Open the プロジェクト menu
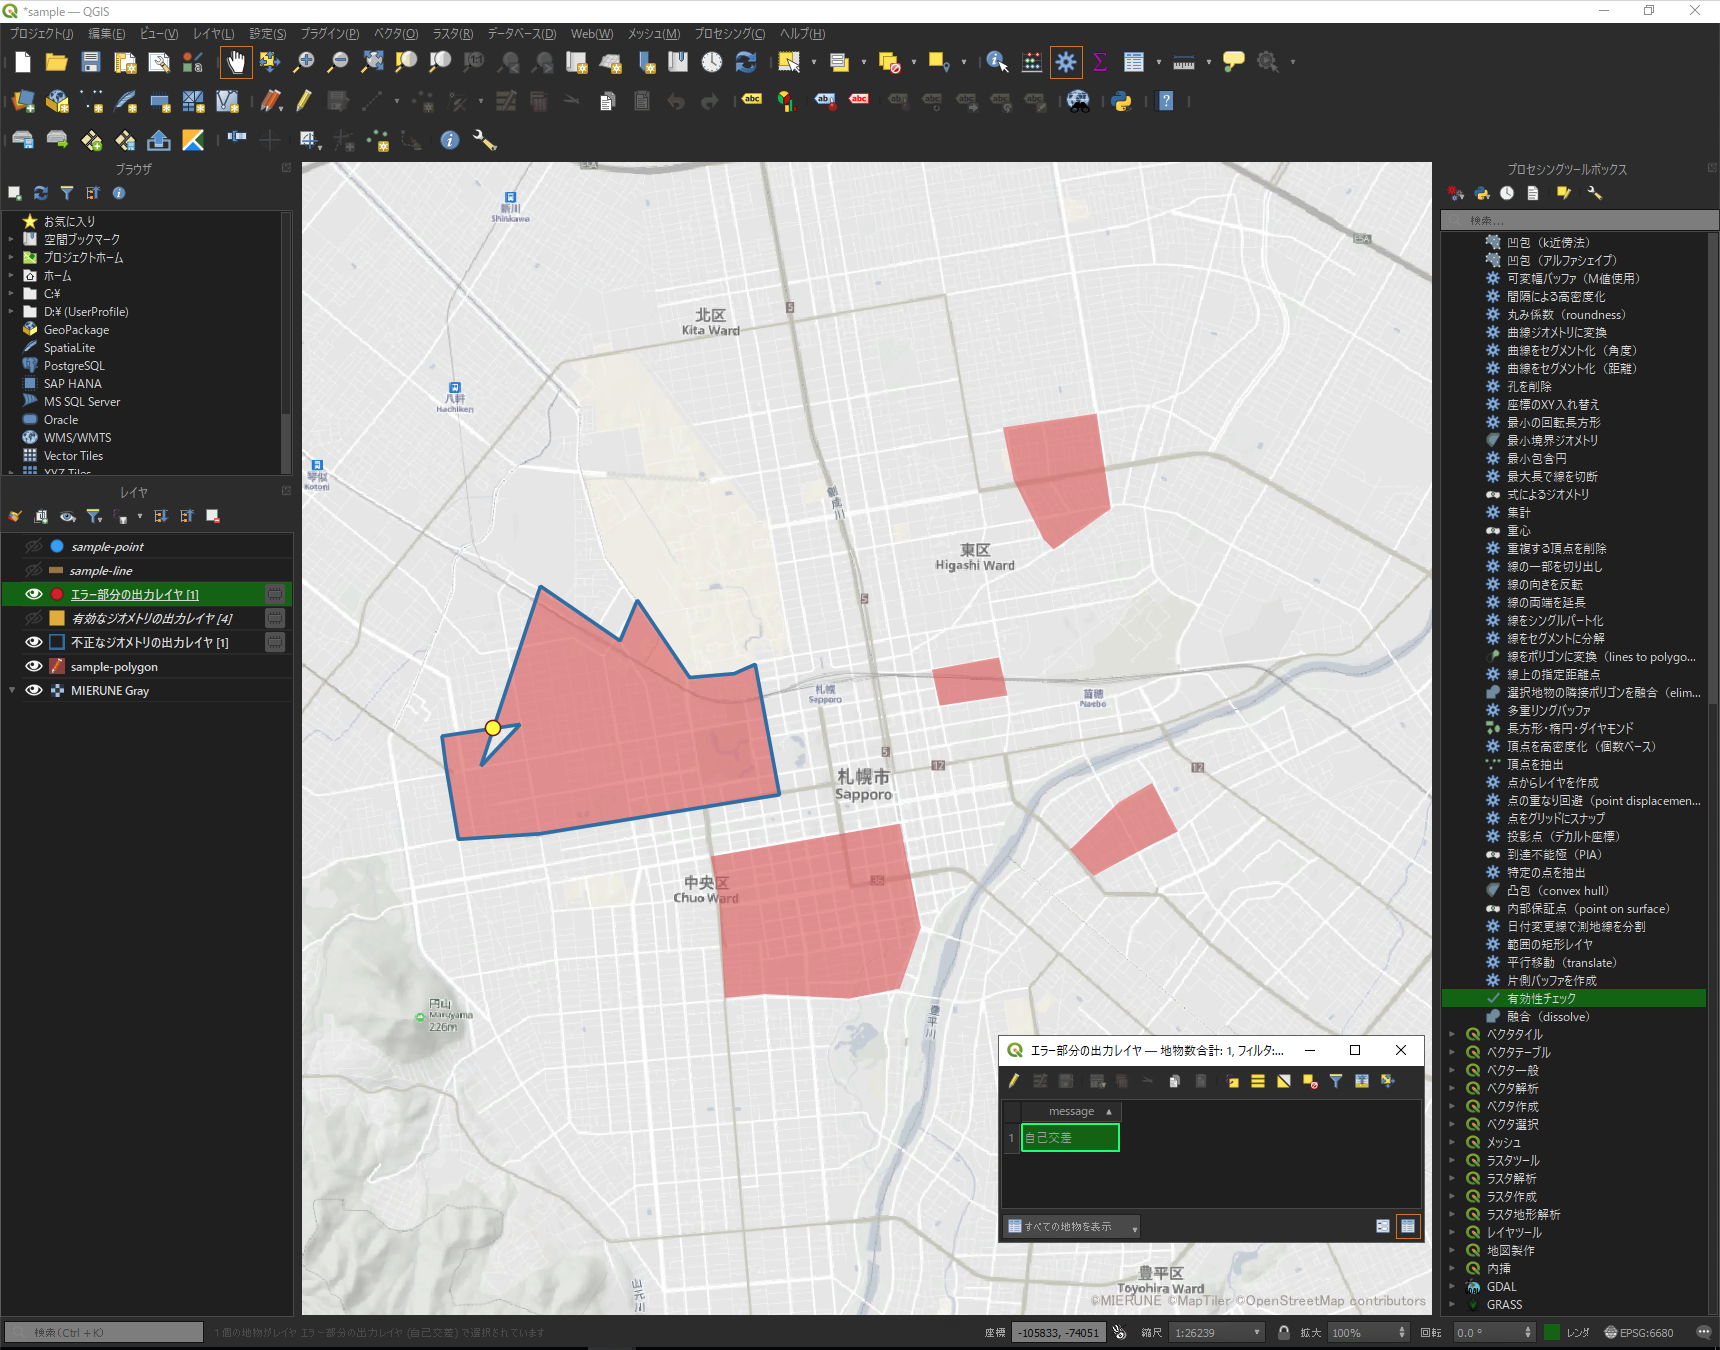The image size is (1720, 1350). pyautogui.click(x=41, y=33)
